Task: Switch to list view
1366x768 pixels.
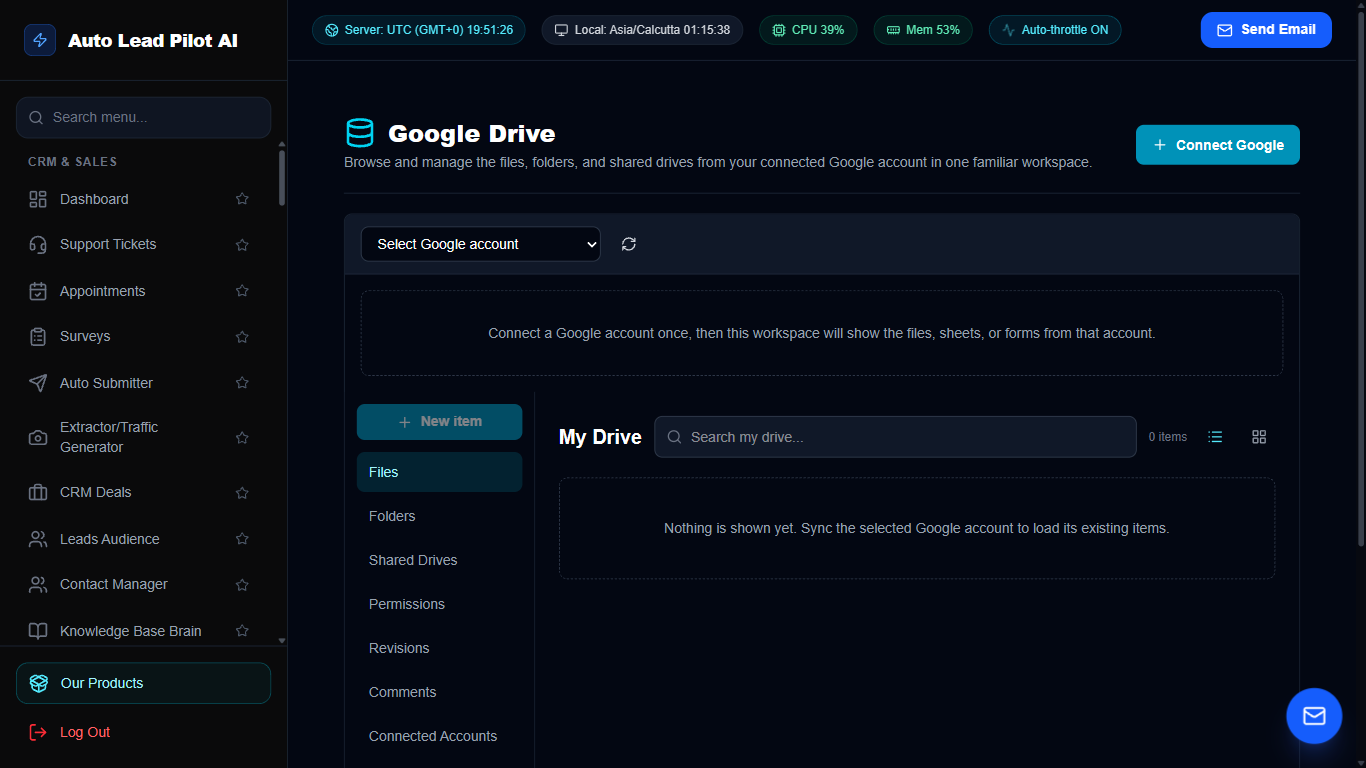Action: [x=1215, y=437]
